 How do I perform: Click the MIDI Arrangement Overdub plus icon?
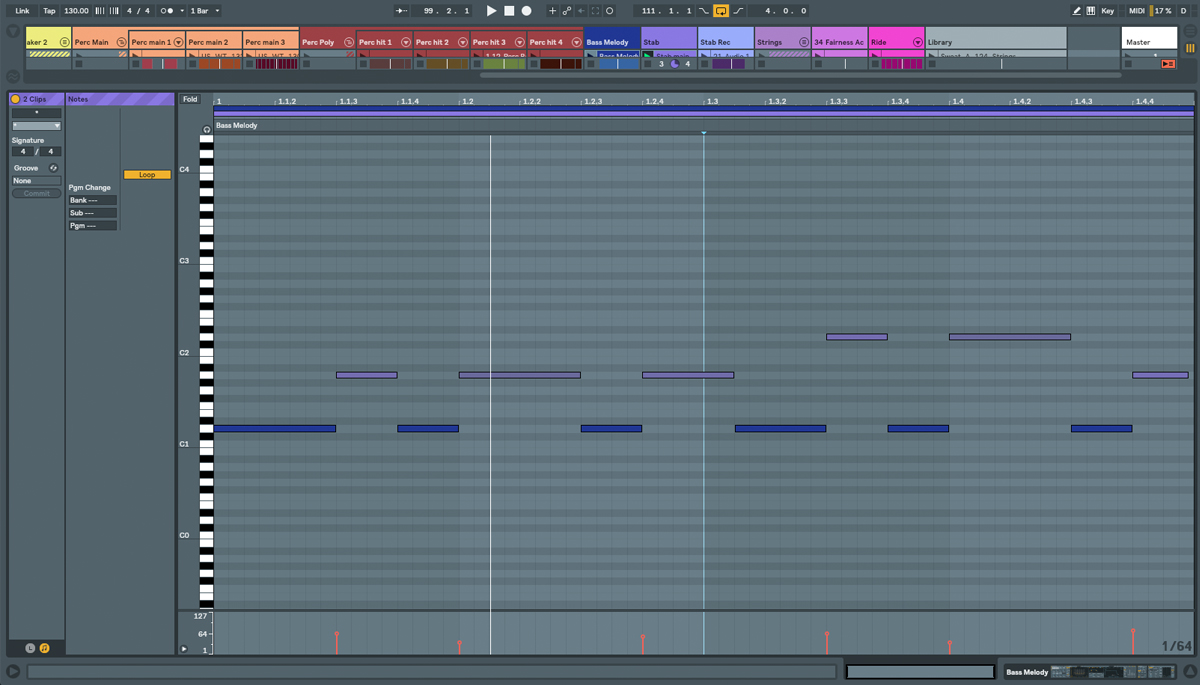552,11
